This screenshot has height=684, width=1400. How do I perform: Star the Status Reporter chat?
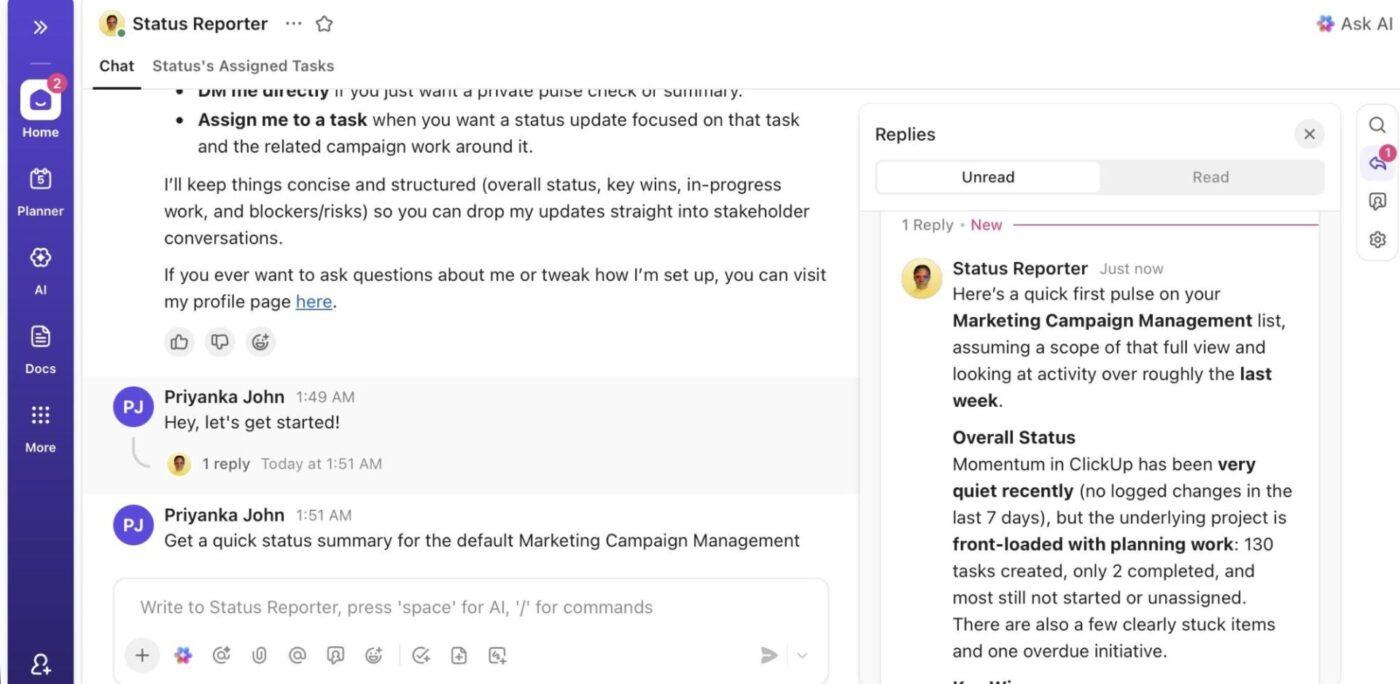pyautogui.click(x=323, y=22)
